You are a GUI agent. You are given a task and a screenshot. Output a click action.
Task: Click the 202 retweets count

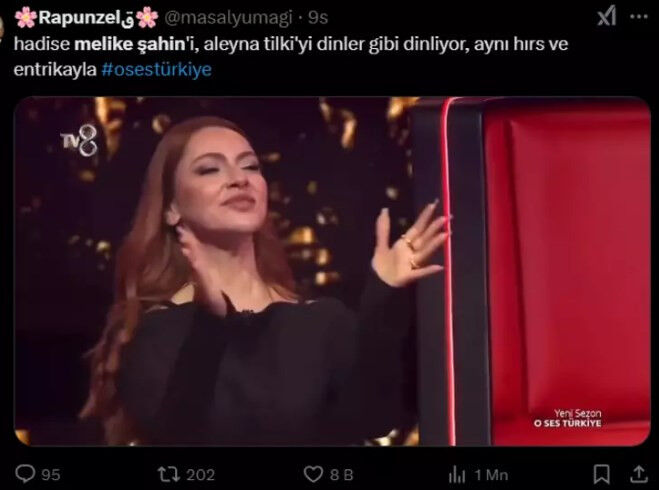click(x=200, y=474)
